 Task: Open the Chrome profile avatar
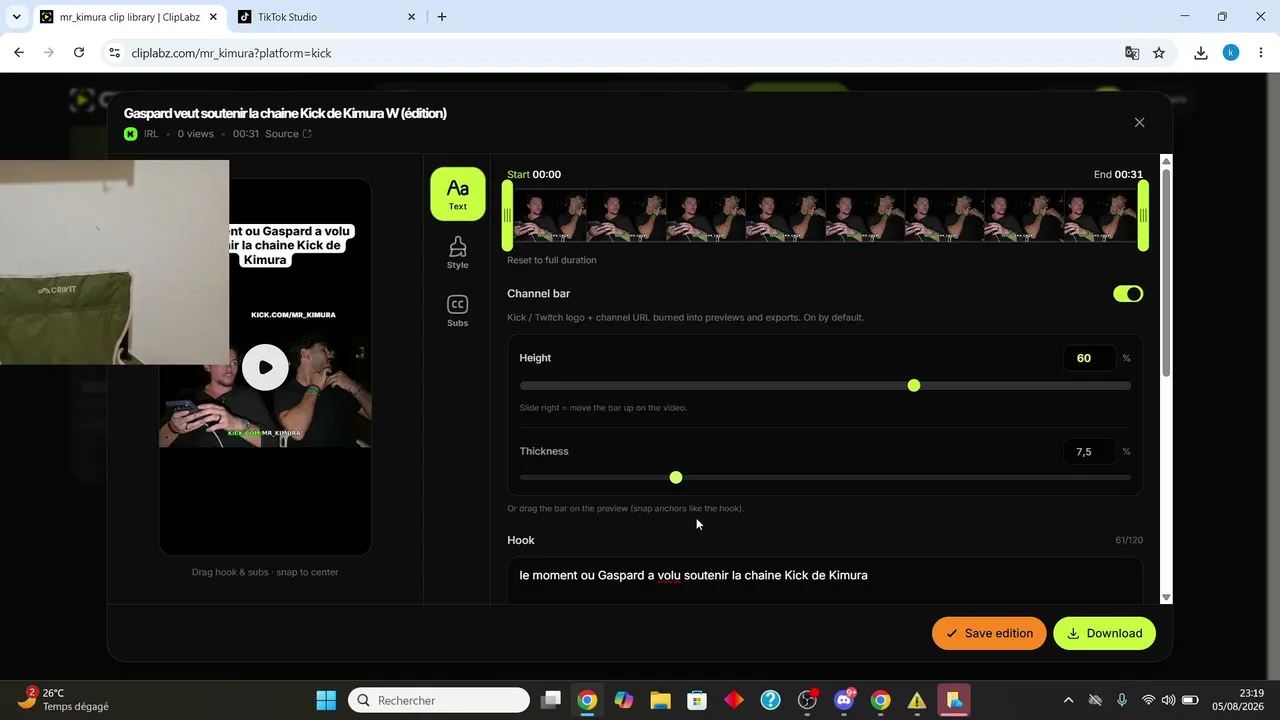click(1231, 53)
